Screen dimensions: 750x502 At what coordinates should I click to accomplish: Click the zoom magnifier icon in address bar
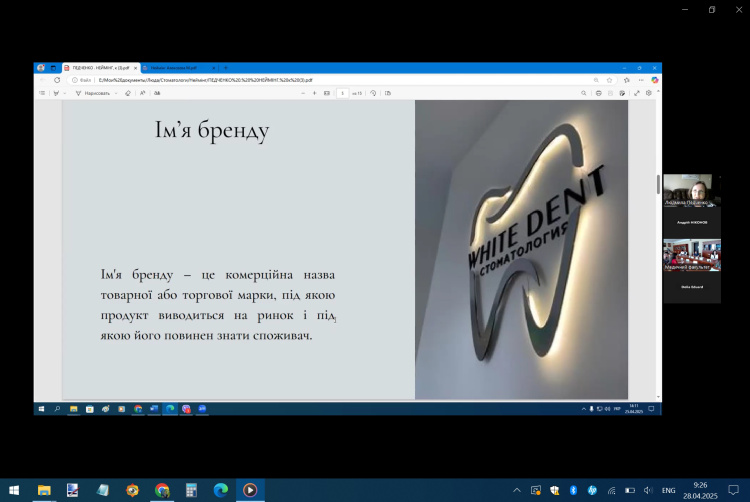(596, 80)
